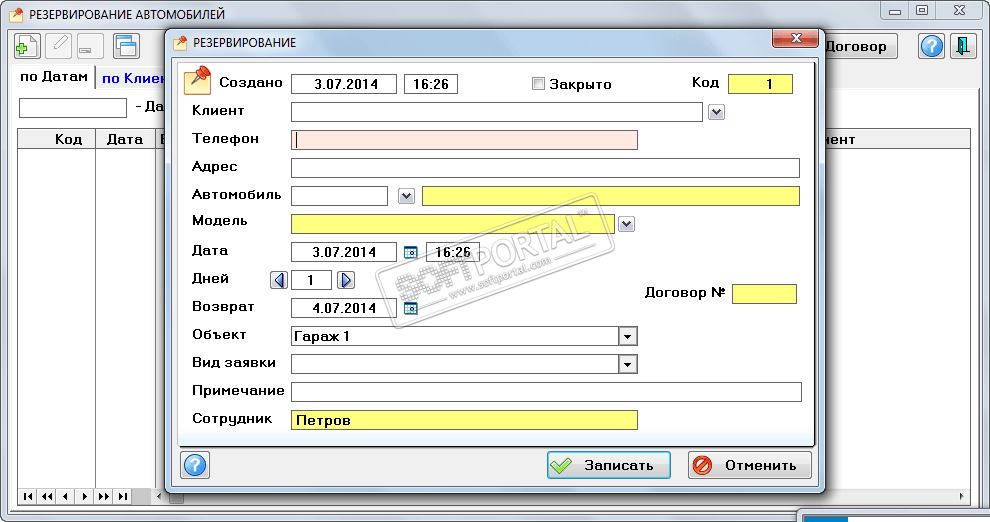Viewport: 990px width, 522px height.
Task: Click yellow car description field beside Автомобиль
Action: 611,196
